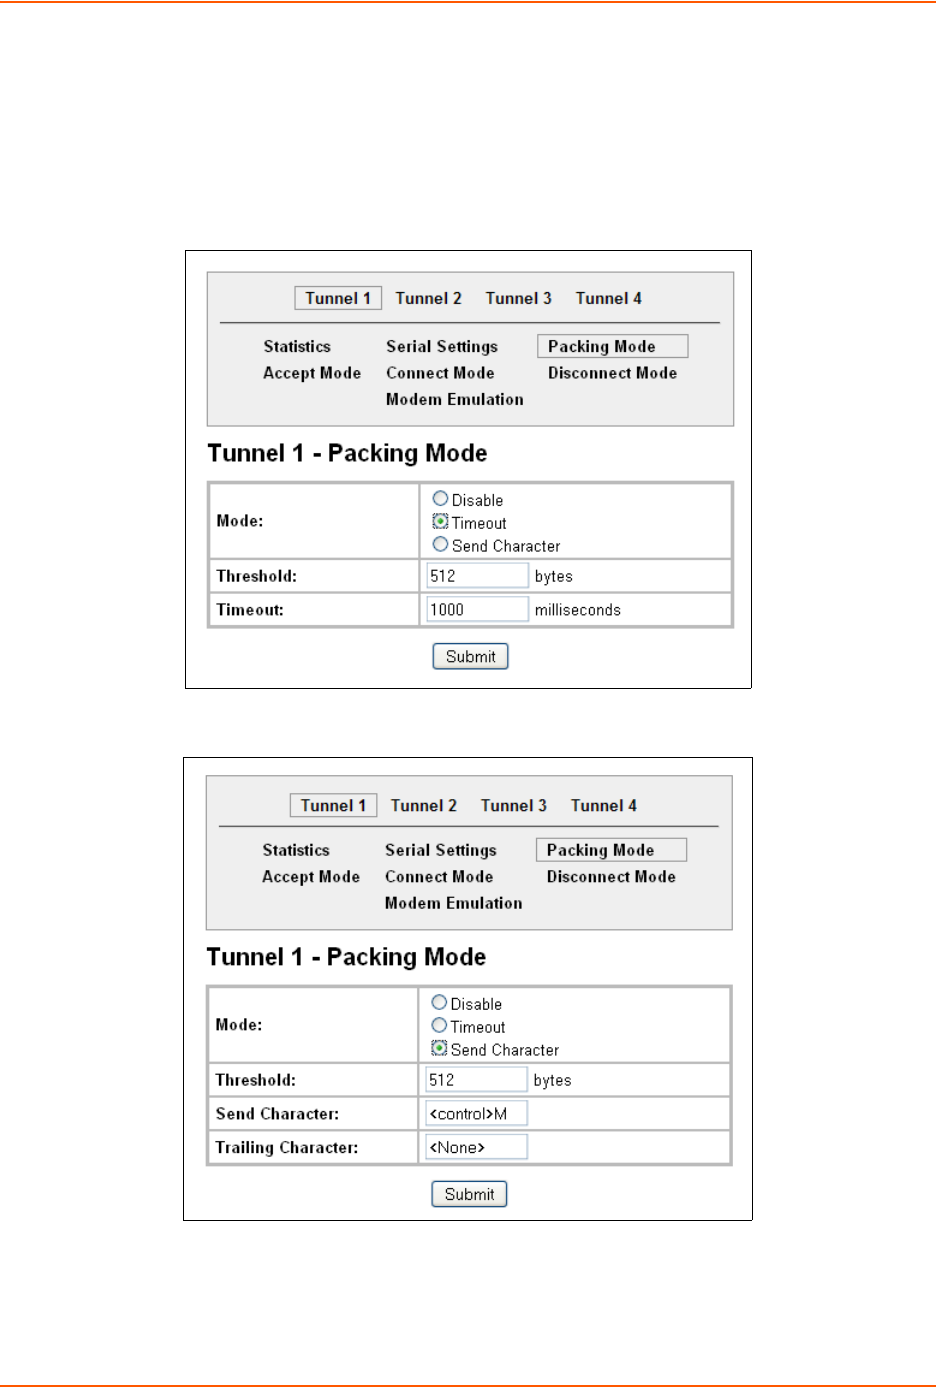
Task: Go to Statistics in the top panel
Action: tap(297, 346)
